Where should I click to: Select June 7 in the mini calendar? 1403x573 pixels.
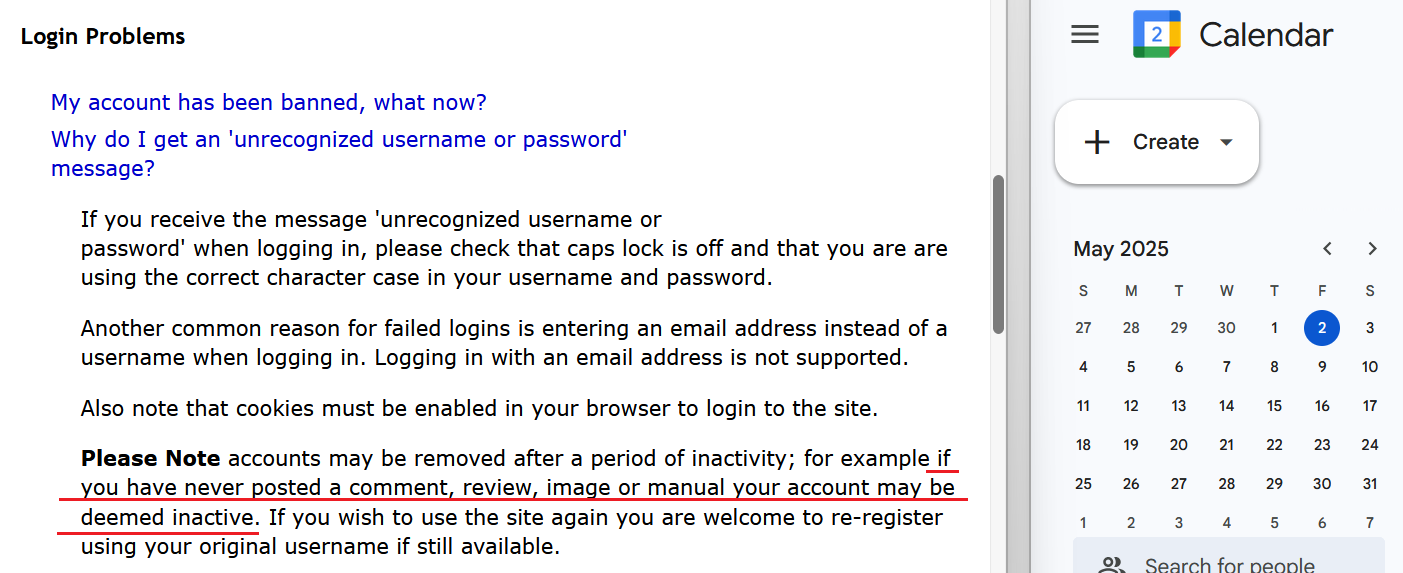(x=1370, y=523)
